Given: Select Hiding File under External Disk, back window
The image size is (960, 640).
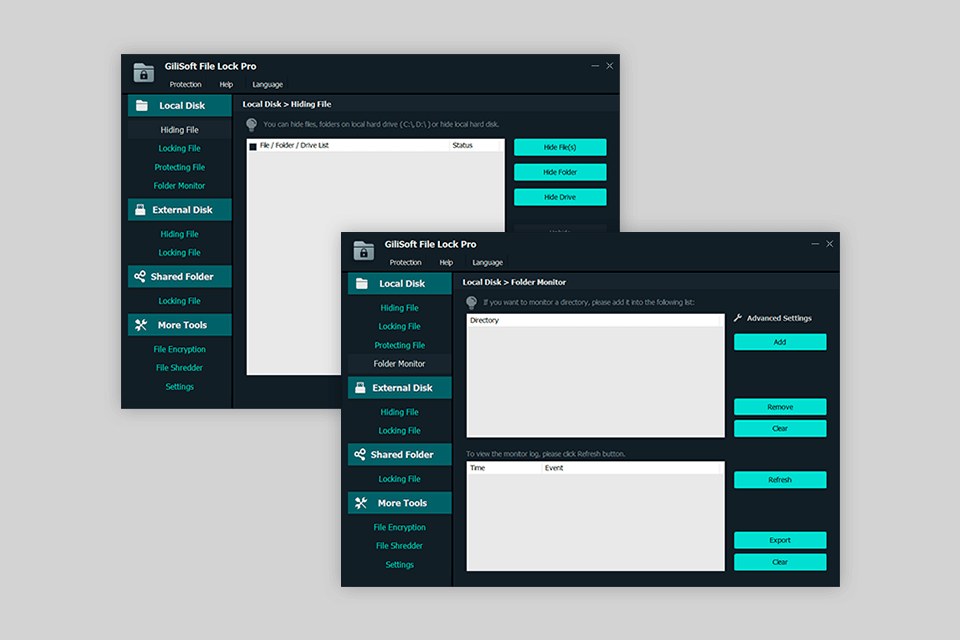Looking at the screenshot, I should pos(179,234).
